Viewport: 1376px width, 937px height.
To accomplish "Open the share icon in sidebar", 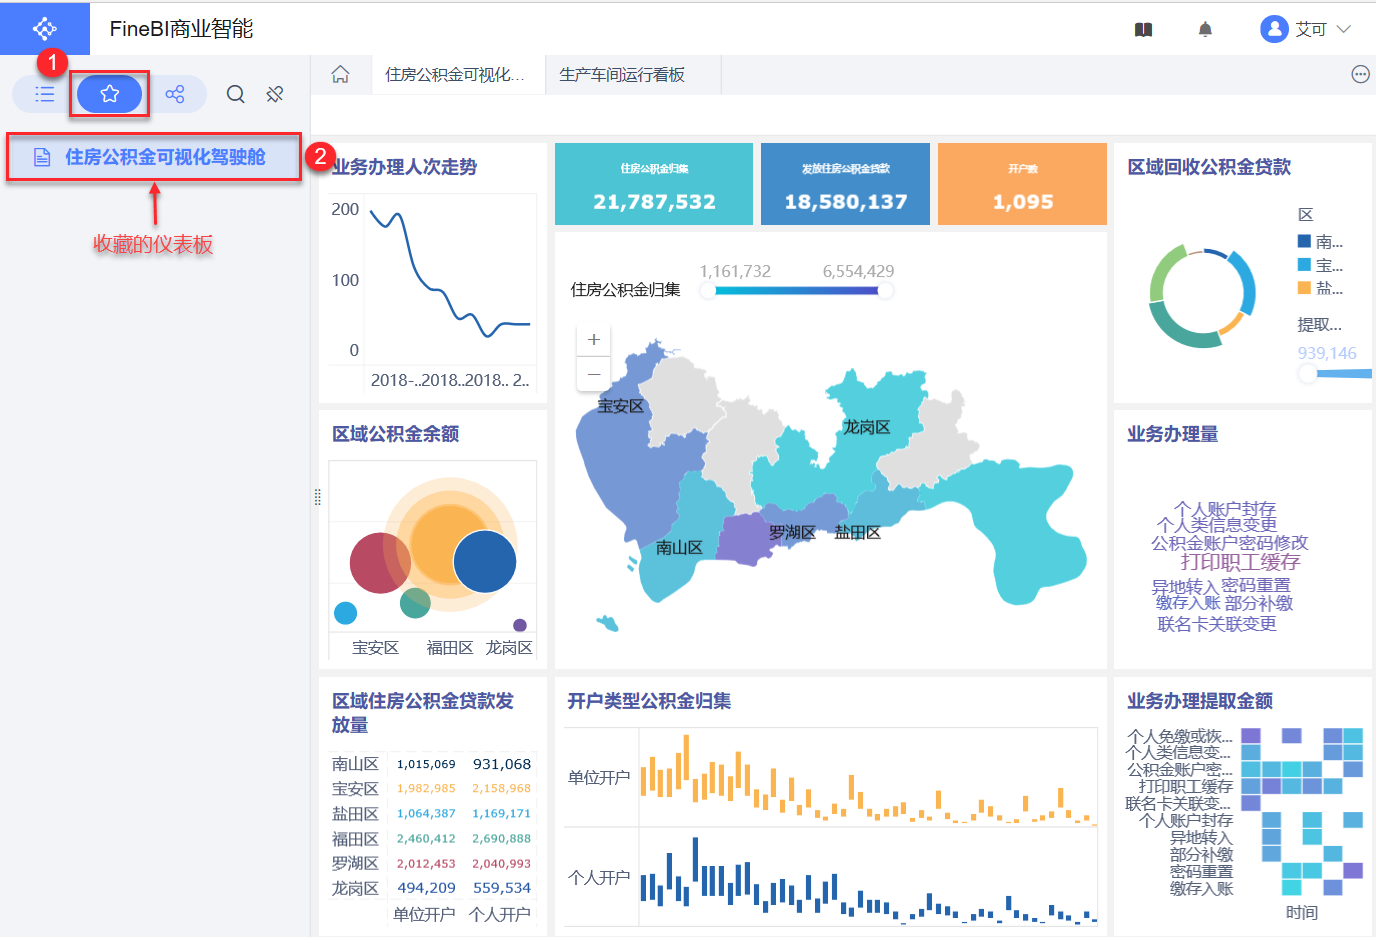I will [x=175, y=94].
